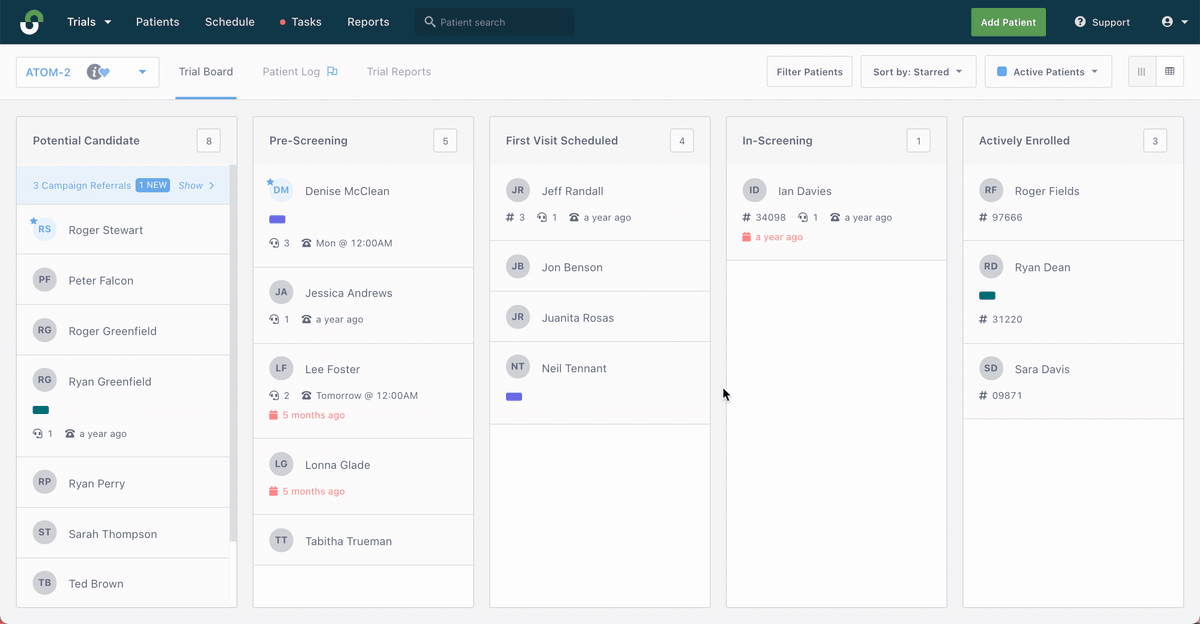Switch to column board view icon

[1142, 72]
